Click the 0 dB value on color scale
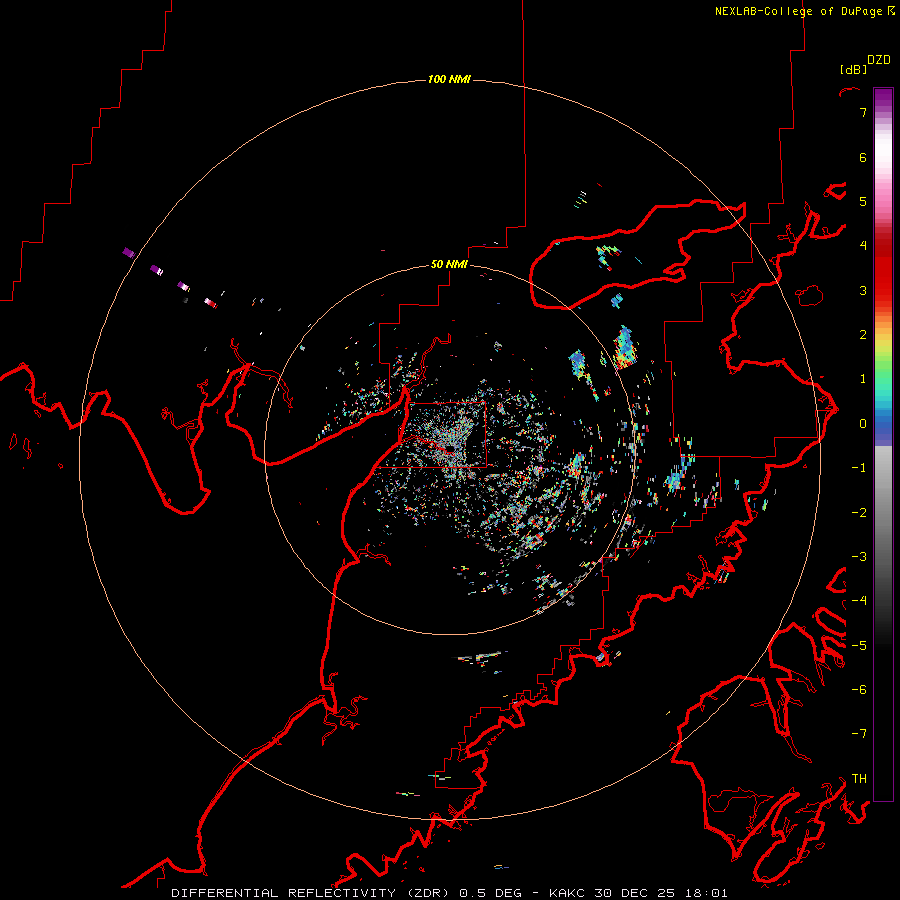The width and height of the screenshot is (900, 900). (863, 424)
